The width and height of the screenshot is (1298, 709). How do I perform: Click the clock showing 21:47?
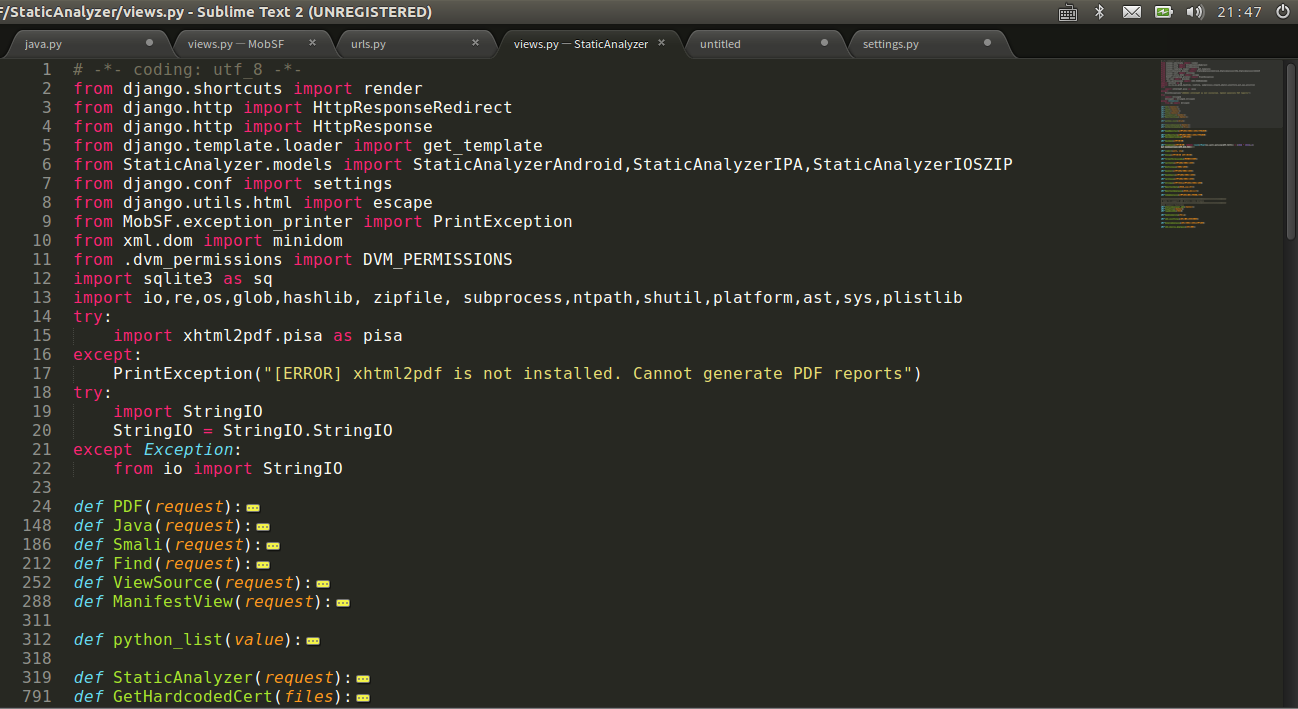(x=1239, y=12)
